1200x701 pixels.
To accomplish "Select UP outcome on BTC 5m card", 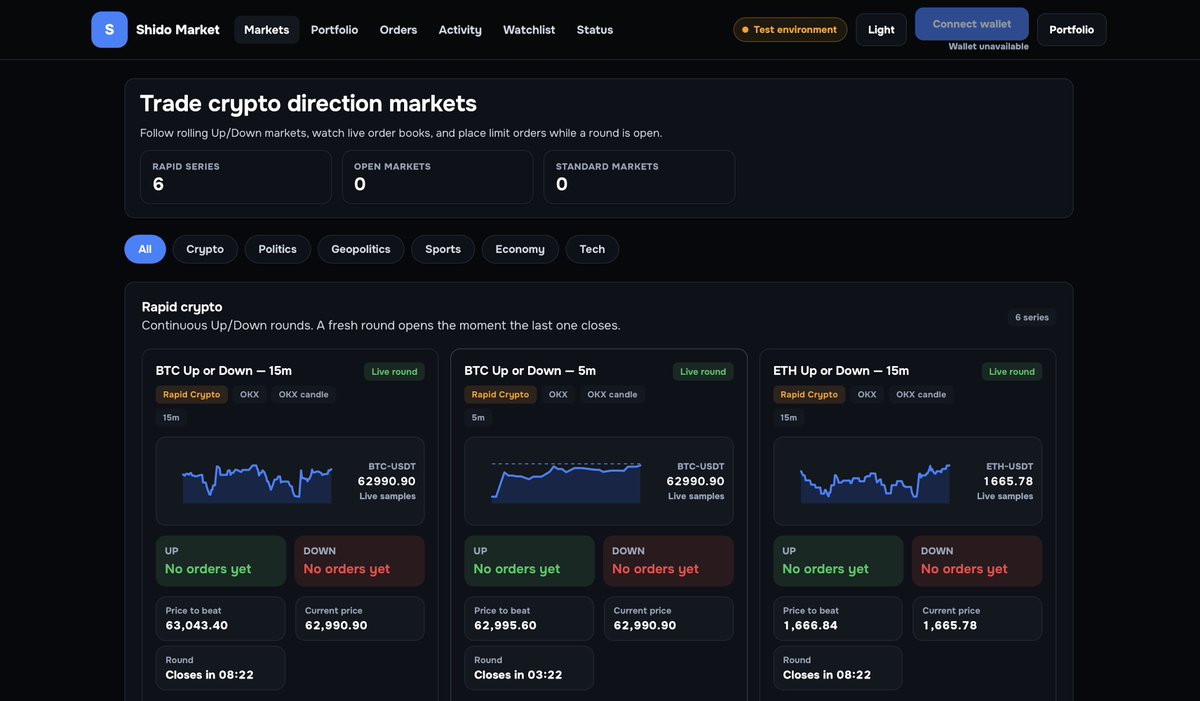I will click(x=530, y=561).
